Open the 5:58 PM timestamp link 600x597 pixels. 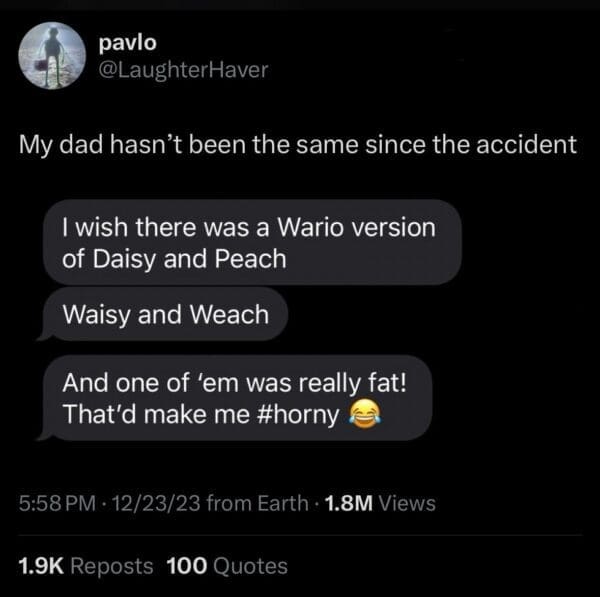(x=57, y=503)
